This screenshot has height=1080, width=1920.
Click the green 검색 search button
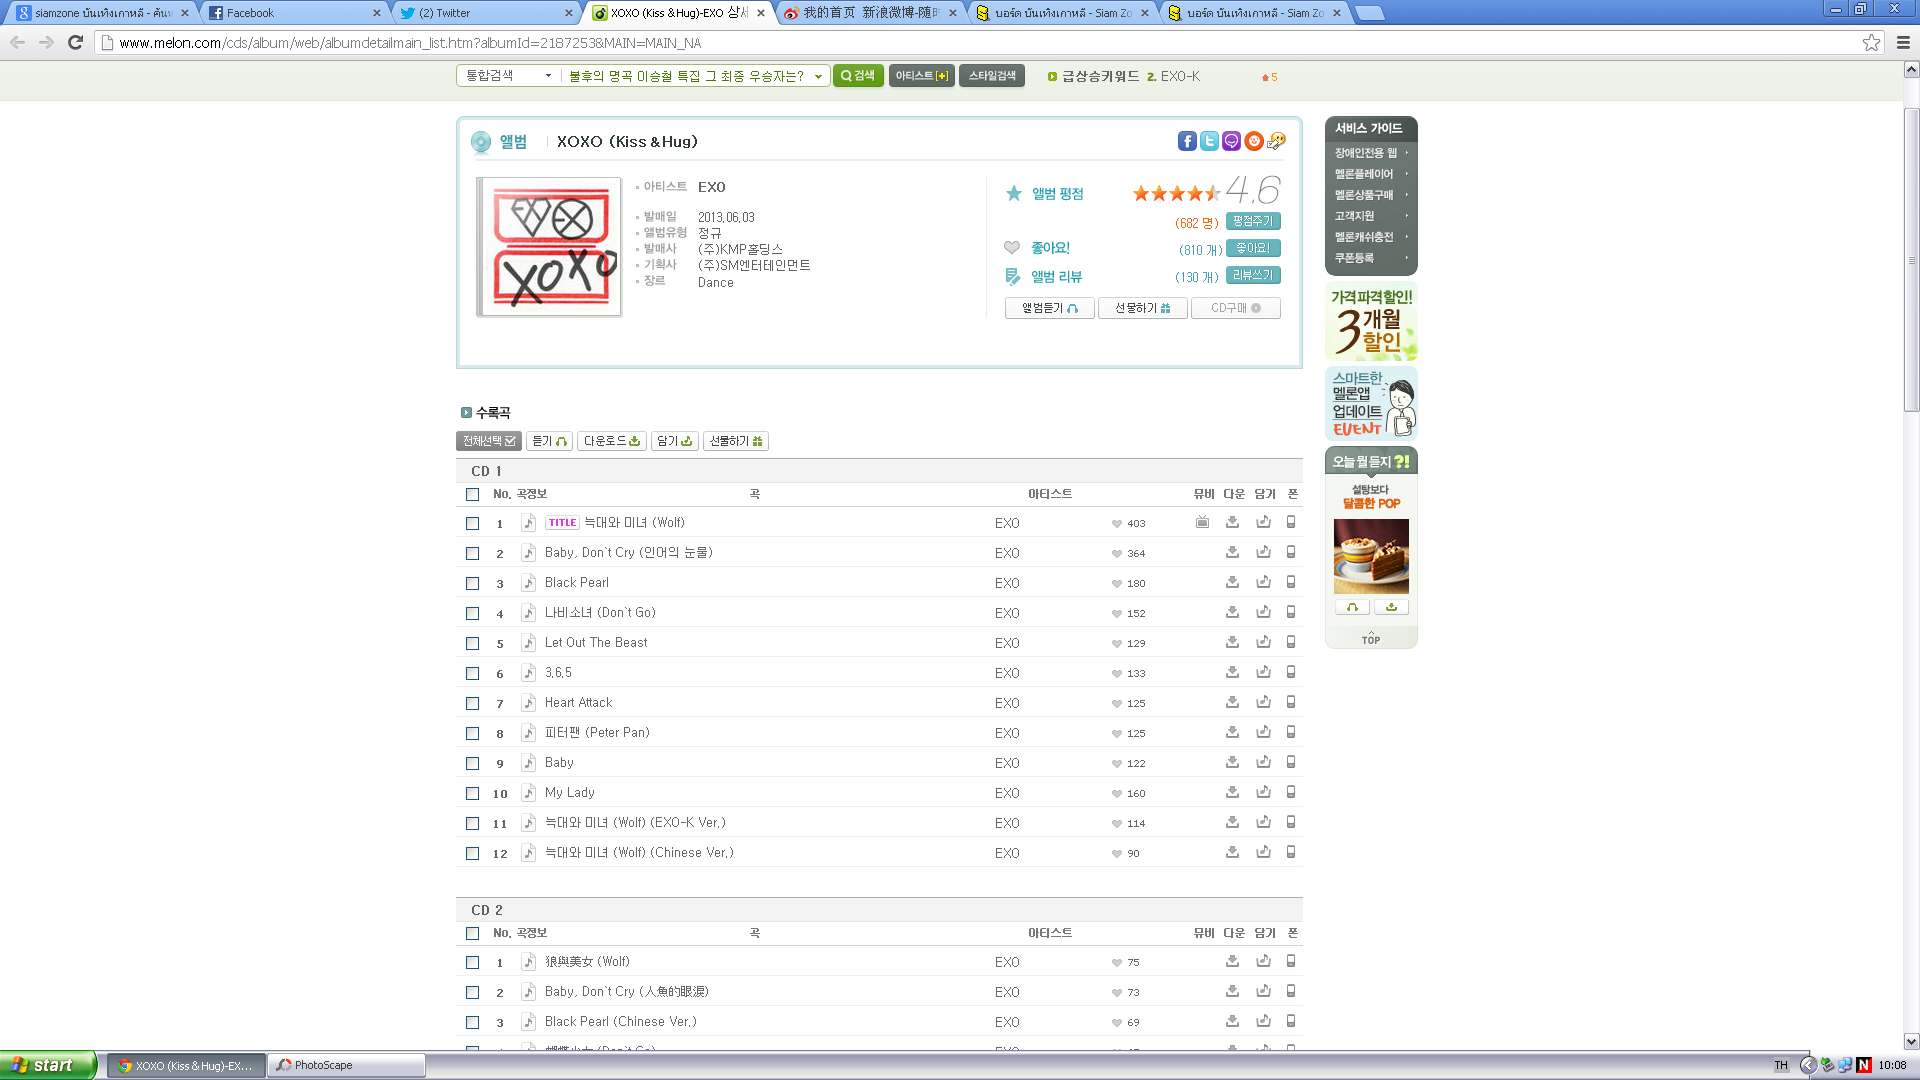tap(858, 76)
